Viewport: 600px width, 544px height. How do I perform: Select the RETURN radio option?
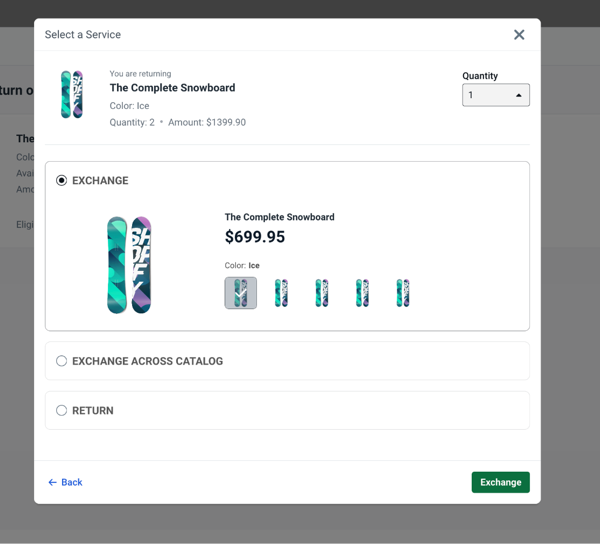tap(62, 411)
